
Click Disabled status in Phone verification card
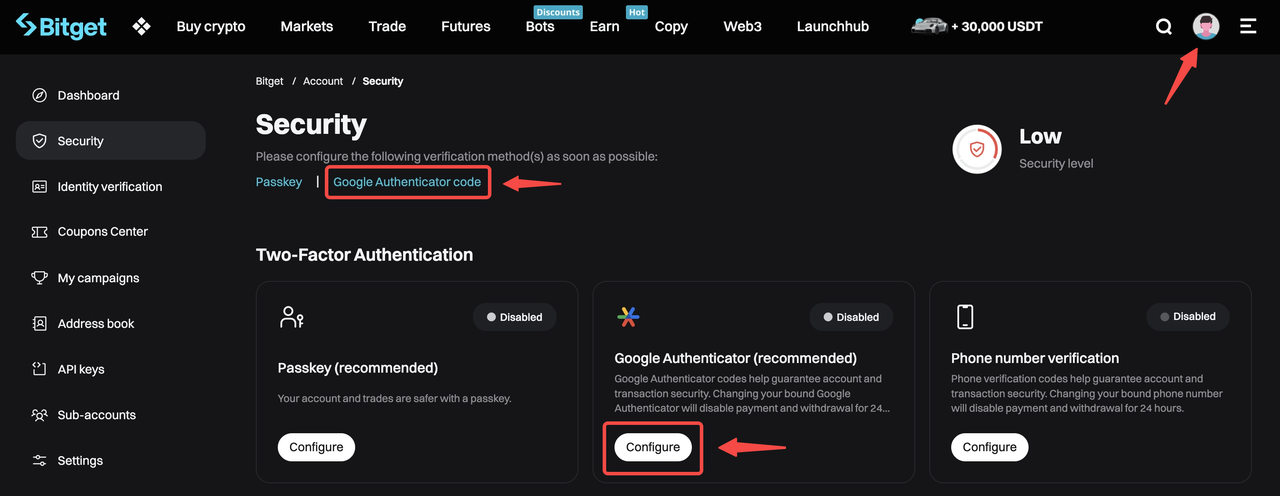1188,317
